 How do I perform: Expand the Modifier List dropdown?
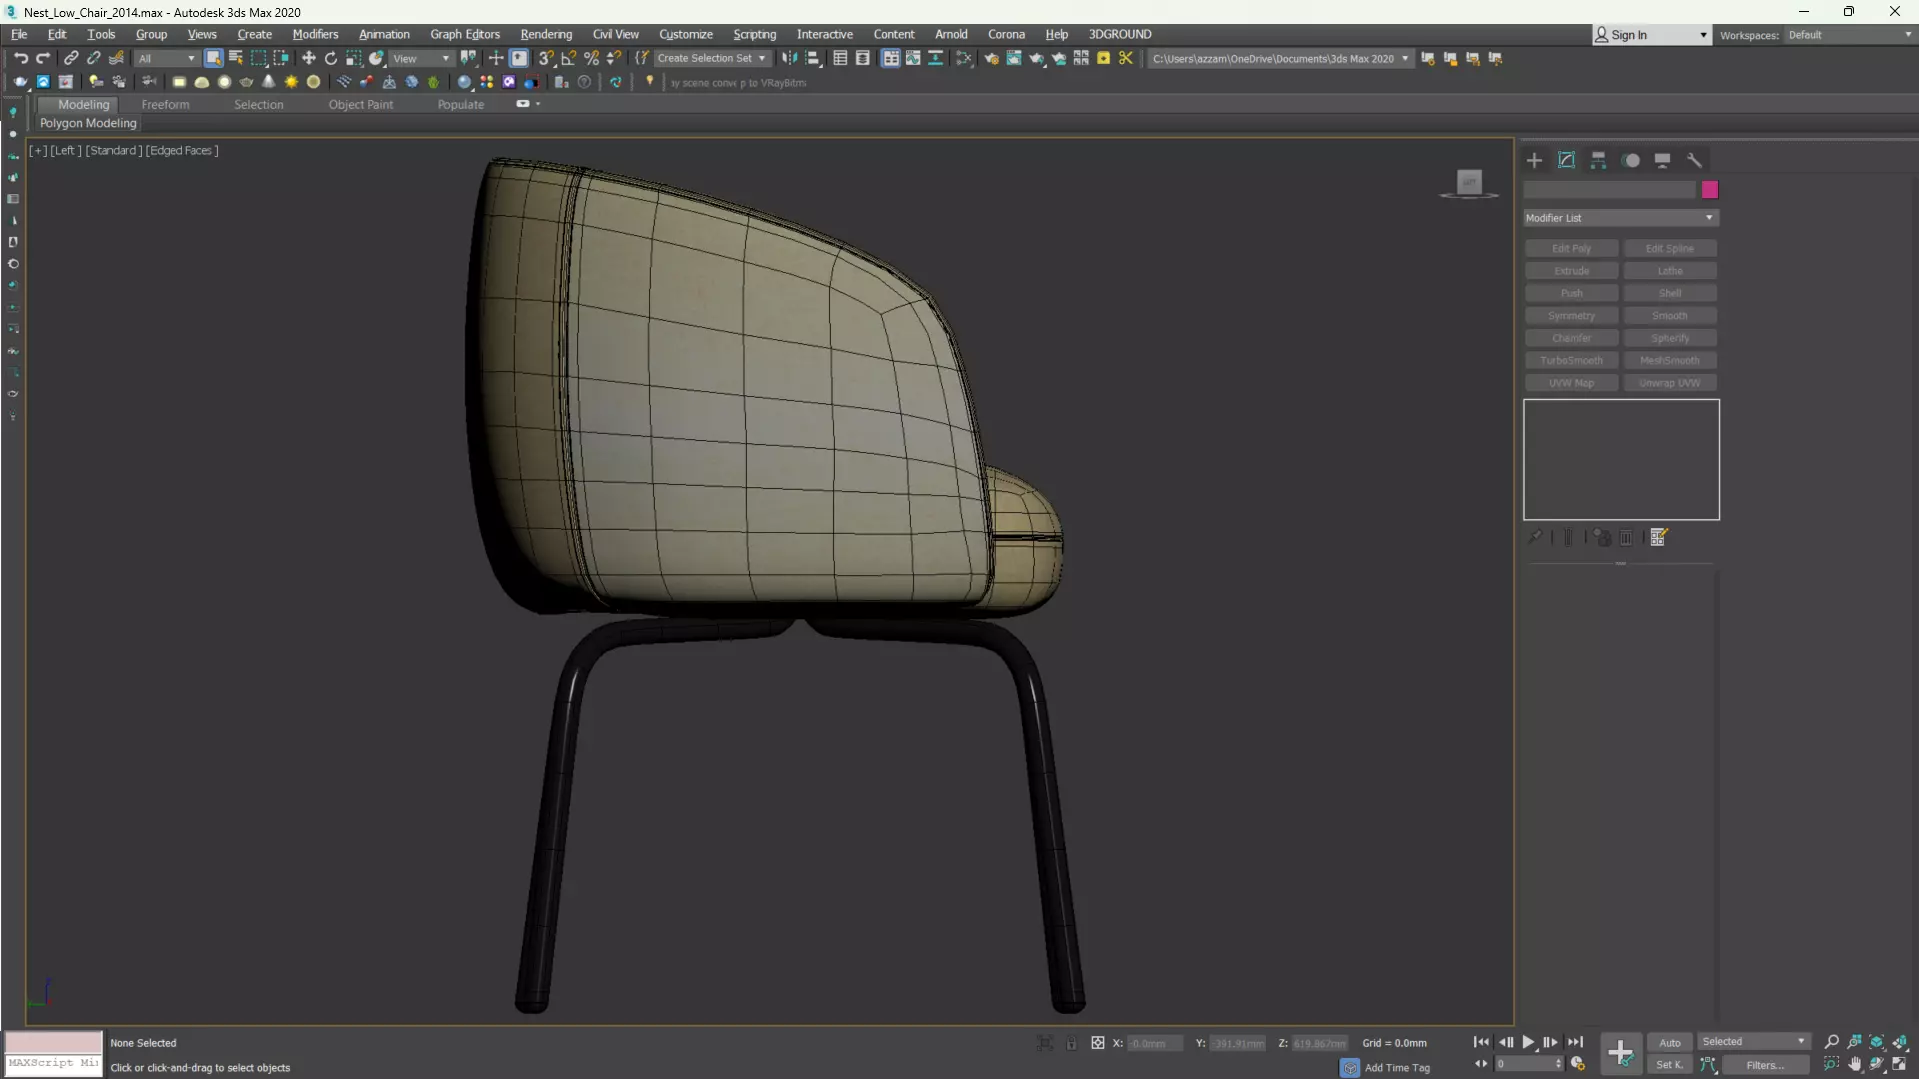[x=1620, y=218]
